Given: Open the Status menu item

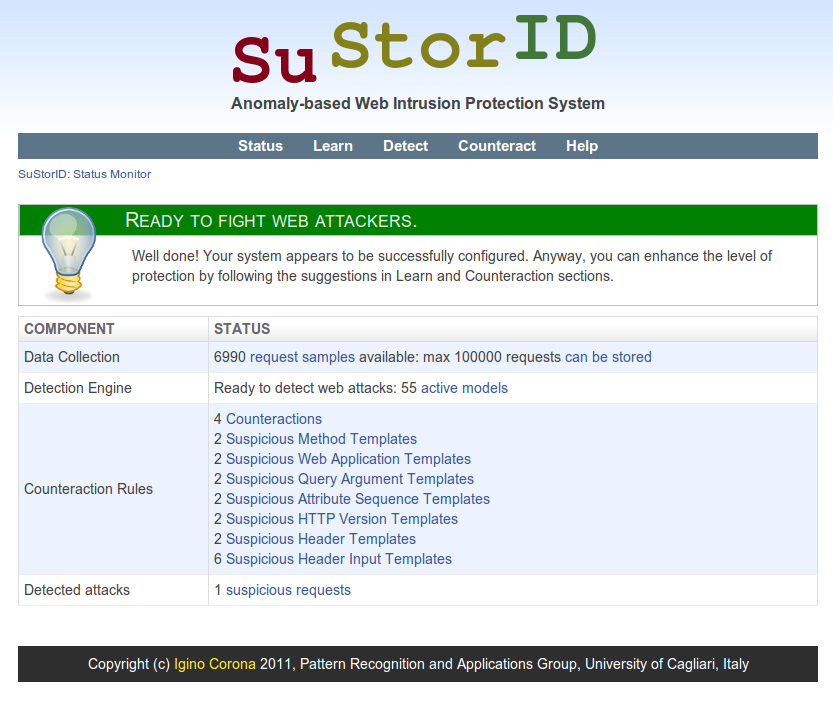Looking at the screenshot, I should [x=260, y=146].
